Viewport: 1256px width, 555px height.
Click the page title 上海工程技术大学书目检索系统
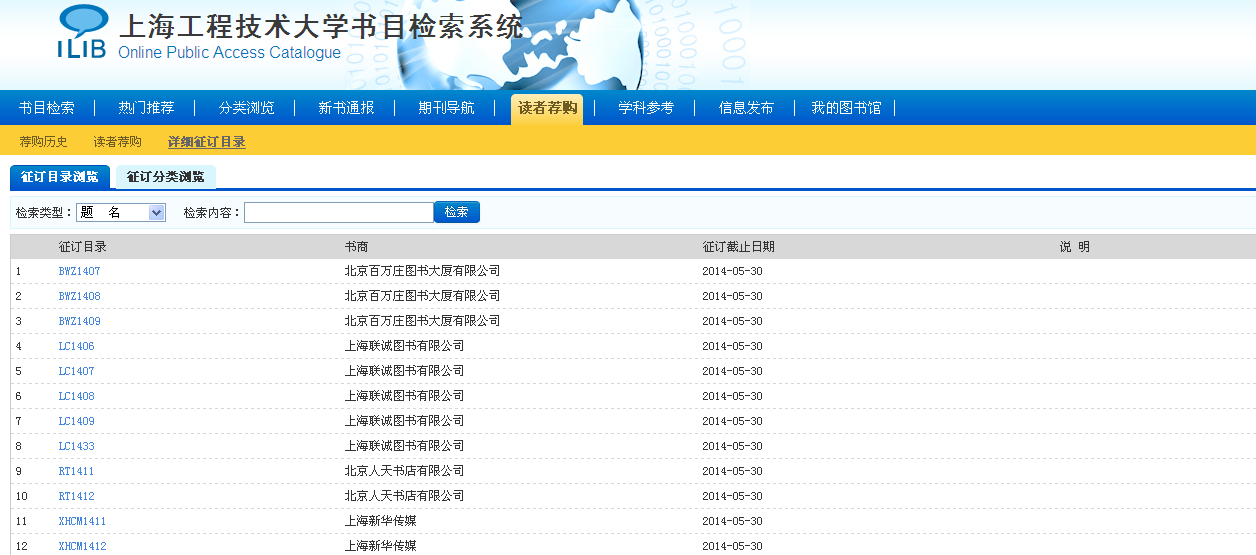coord(321,26)
